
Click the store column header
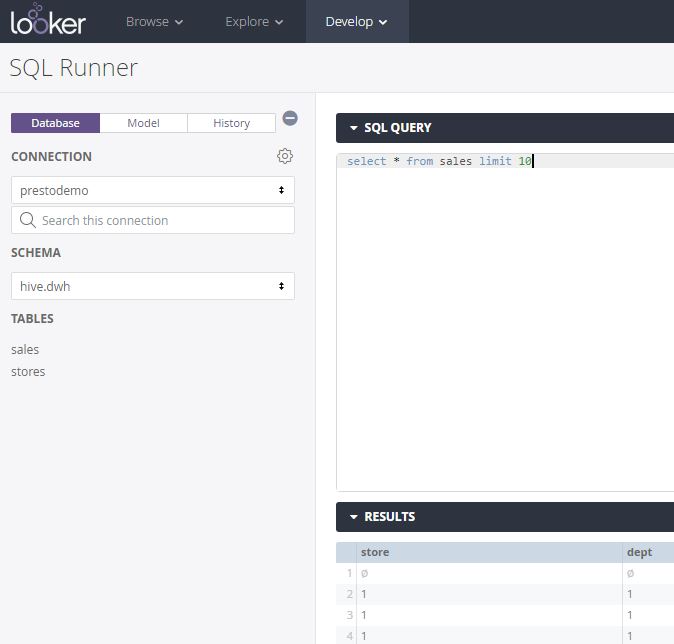[489, 552]
